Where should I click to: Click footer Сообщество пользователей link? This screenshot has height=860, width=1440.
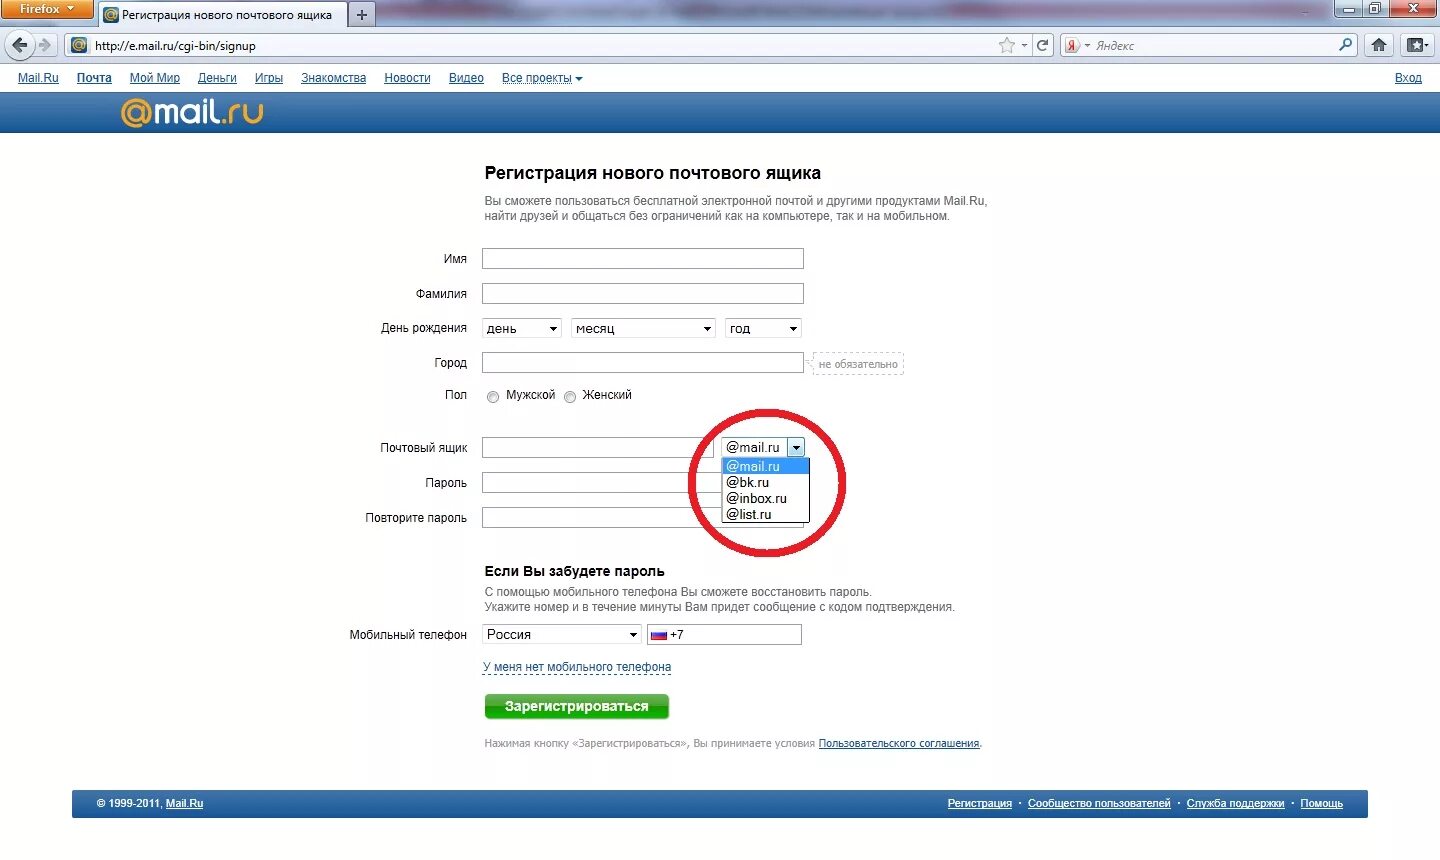[x=1099, y=803]
